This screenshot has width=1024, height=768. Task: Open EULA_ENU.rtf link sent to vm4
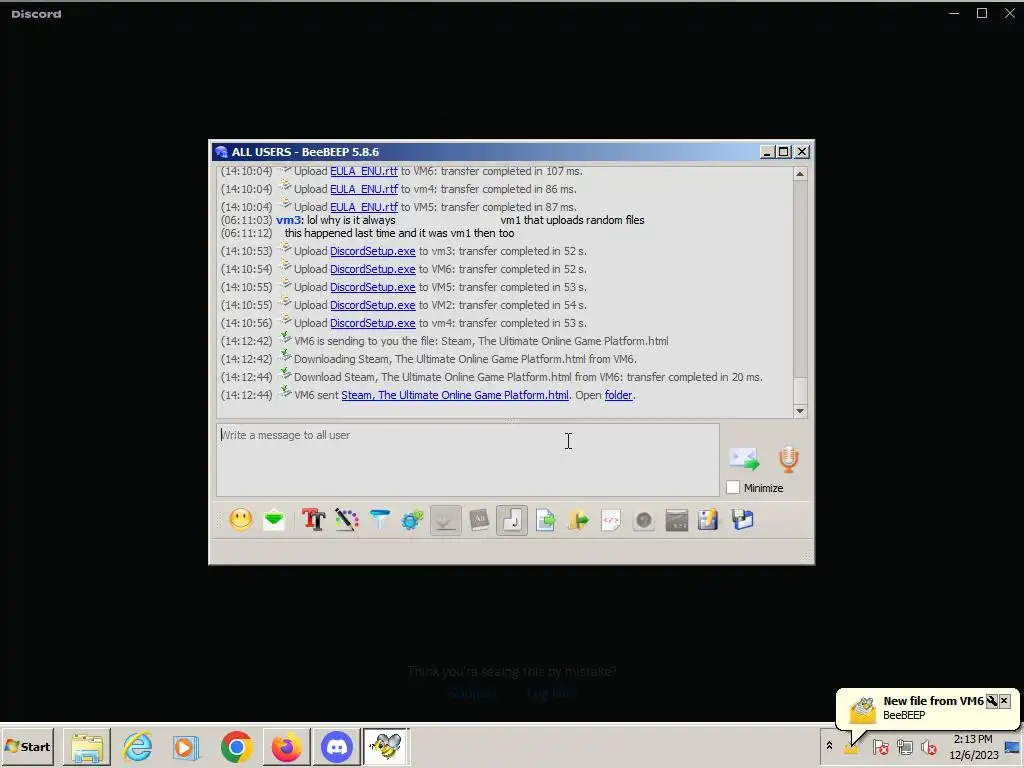pyautogui.click(x=364, y=189)
